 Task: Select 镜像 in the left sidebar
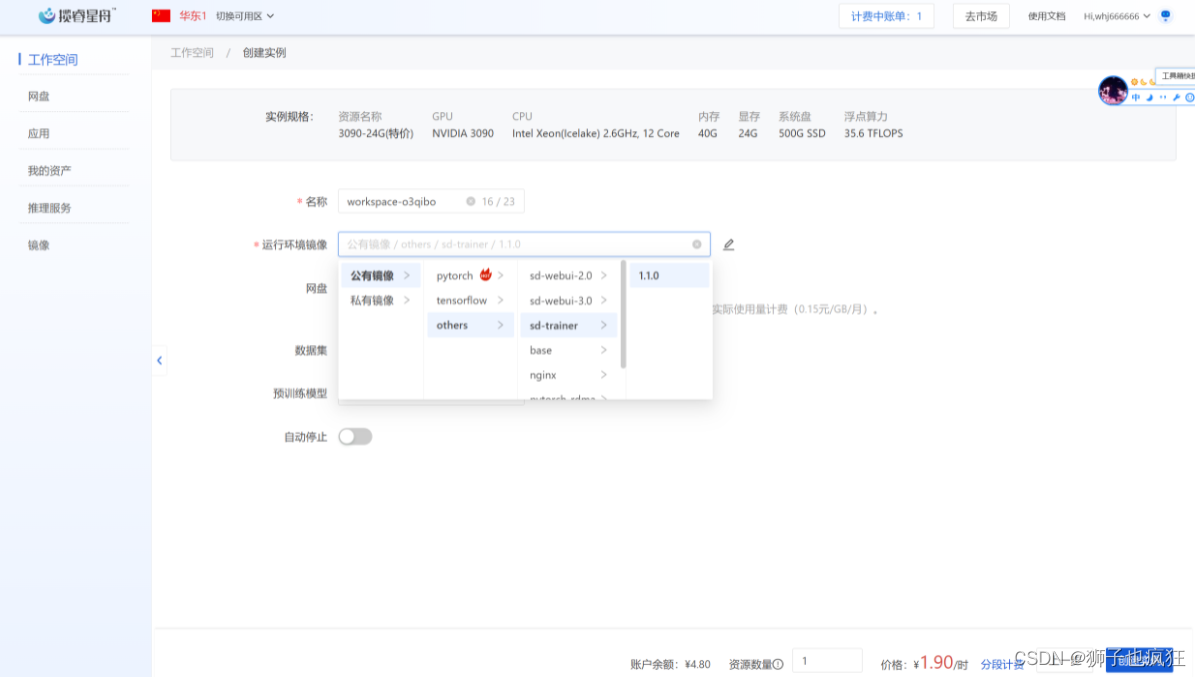pos(37,243)
